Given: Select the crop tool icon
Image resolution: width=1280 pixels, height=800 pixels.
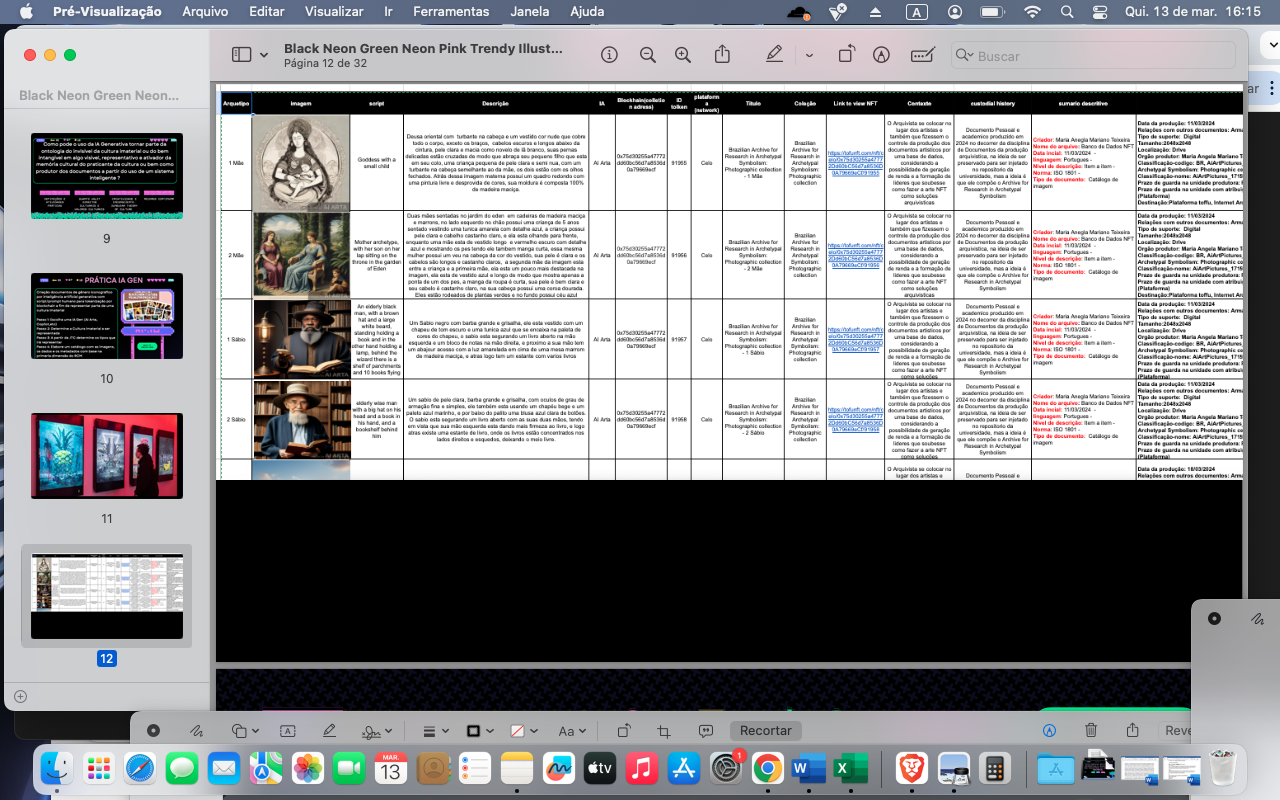Looking at the screenshot, I should [664, 731].
